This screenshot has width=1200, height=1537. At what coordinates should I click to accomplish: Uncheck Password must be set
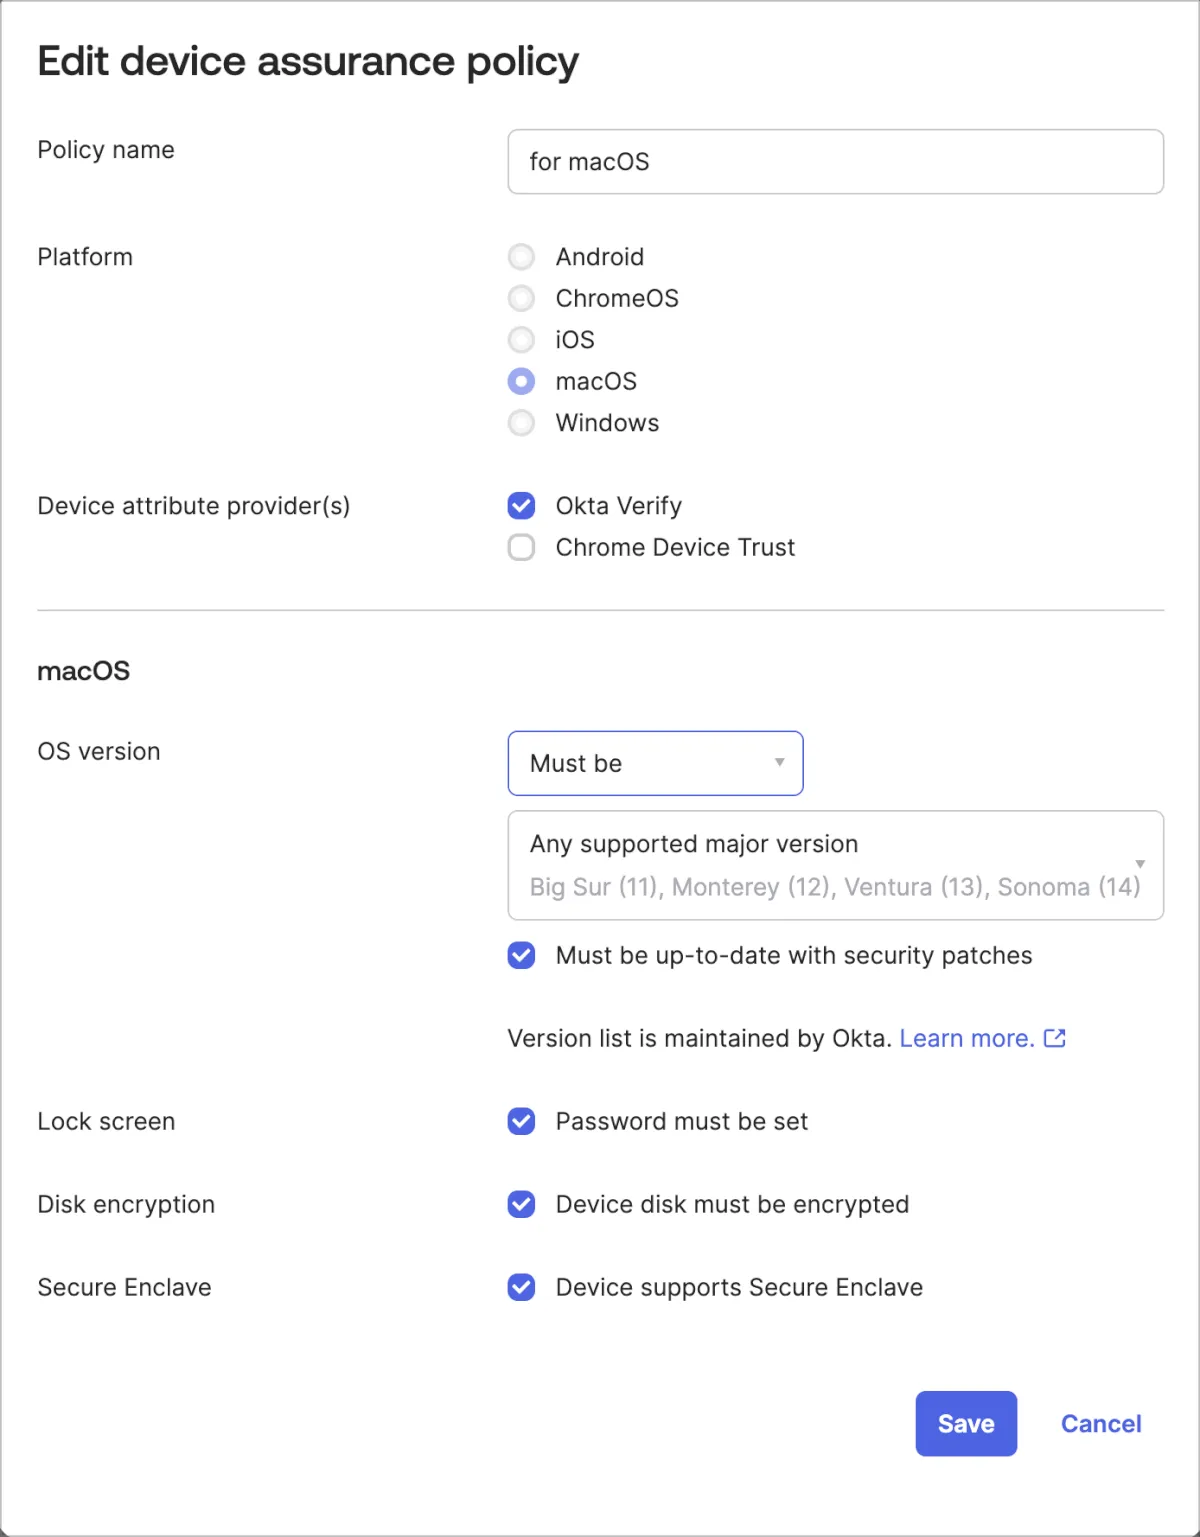click(521, 1122)
